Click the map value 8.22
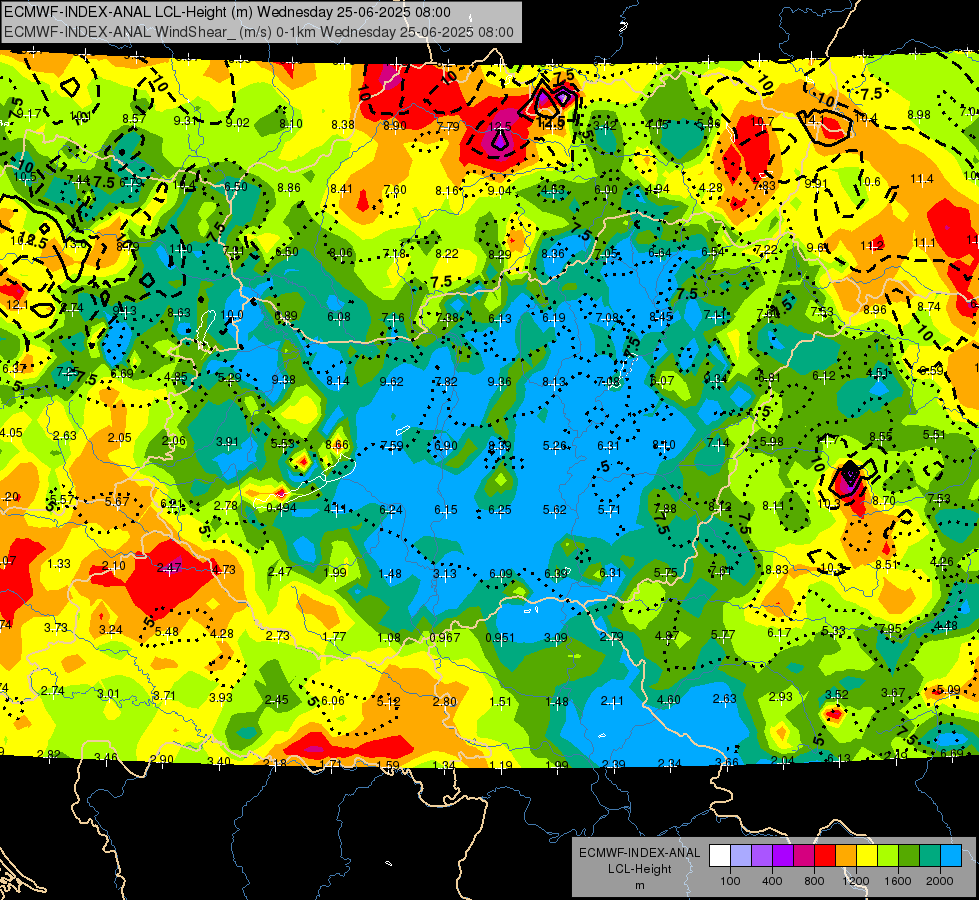 tap(446, 254)
